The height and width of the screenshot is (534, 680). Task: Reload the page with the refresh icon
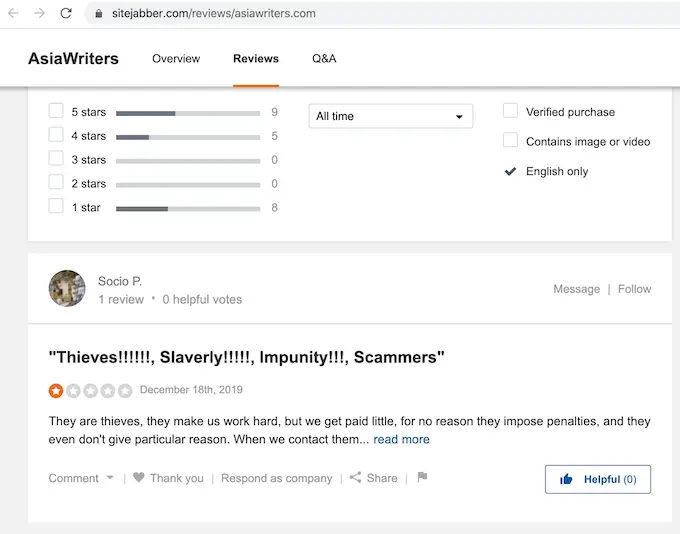[66, 13]
